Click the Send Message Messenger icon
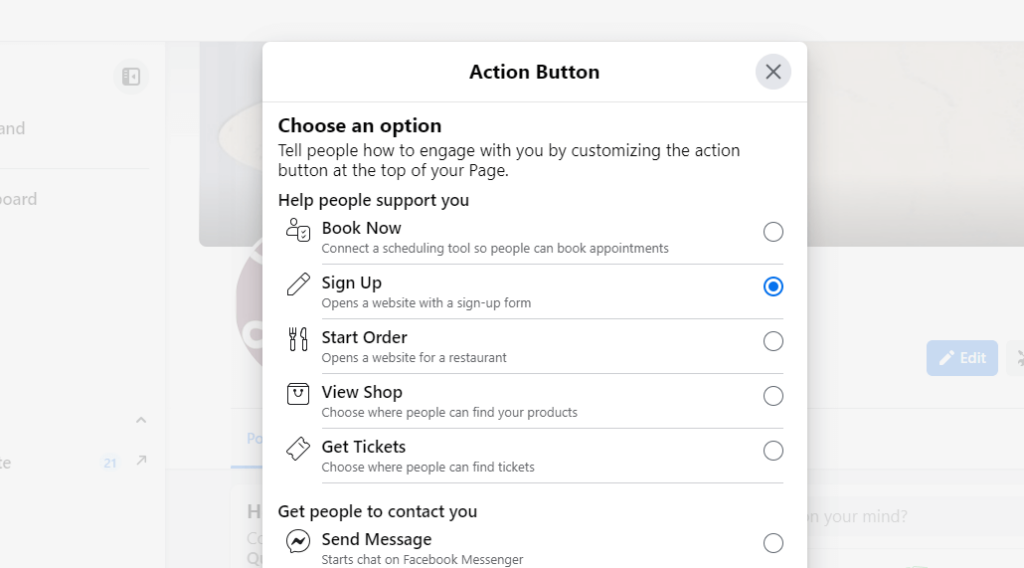Screen dimensions: 1024x568 click(298, 542)
